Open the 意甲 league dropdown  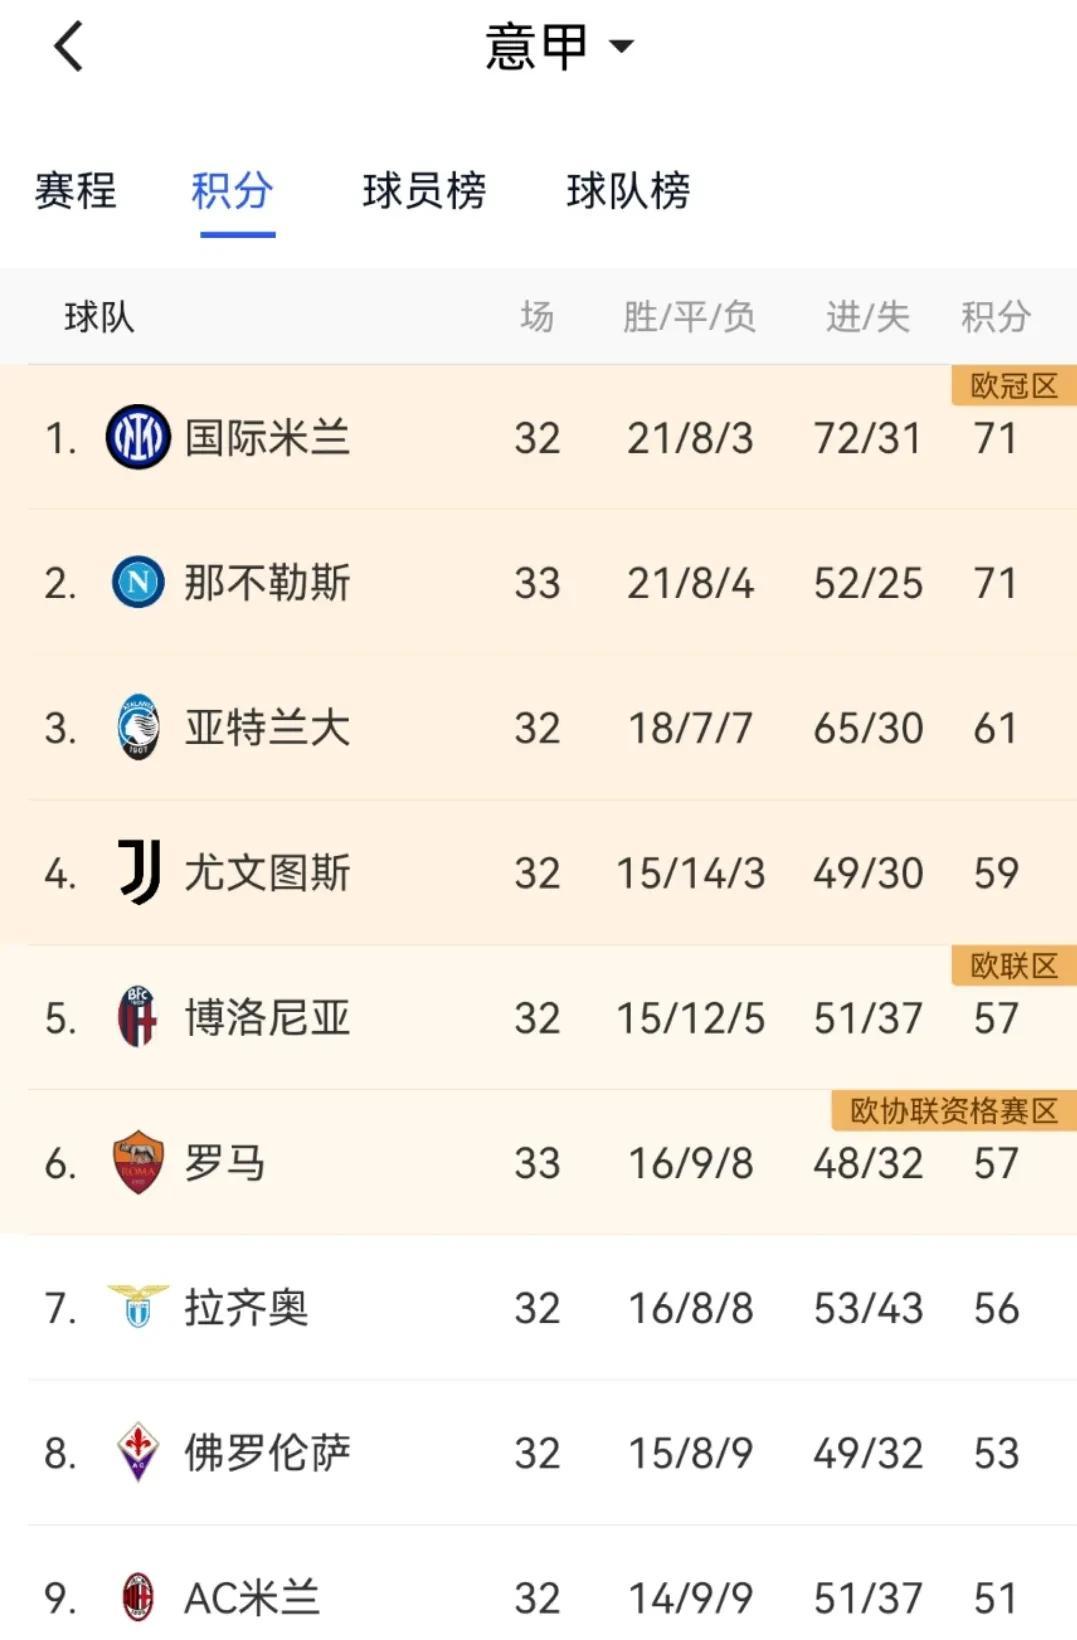[560, 46]
